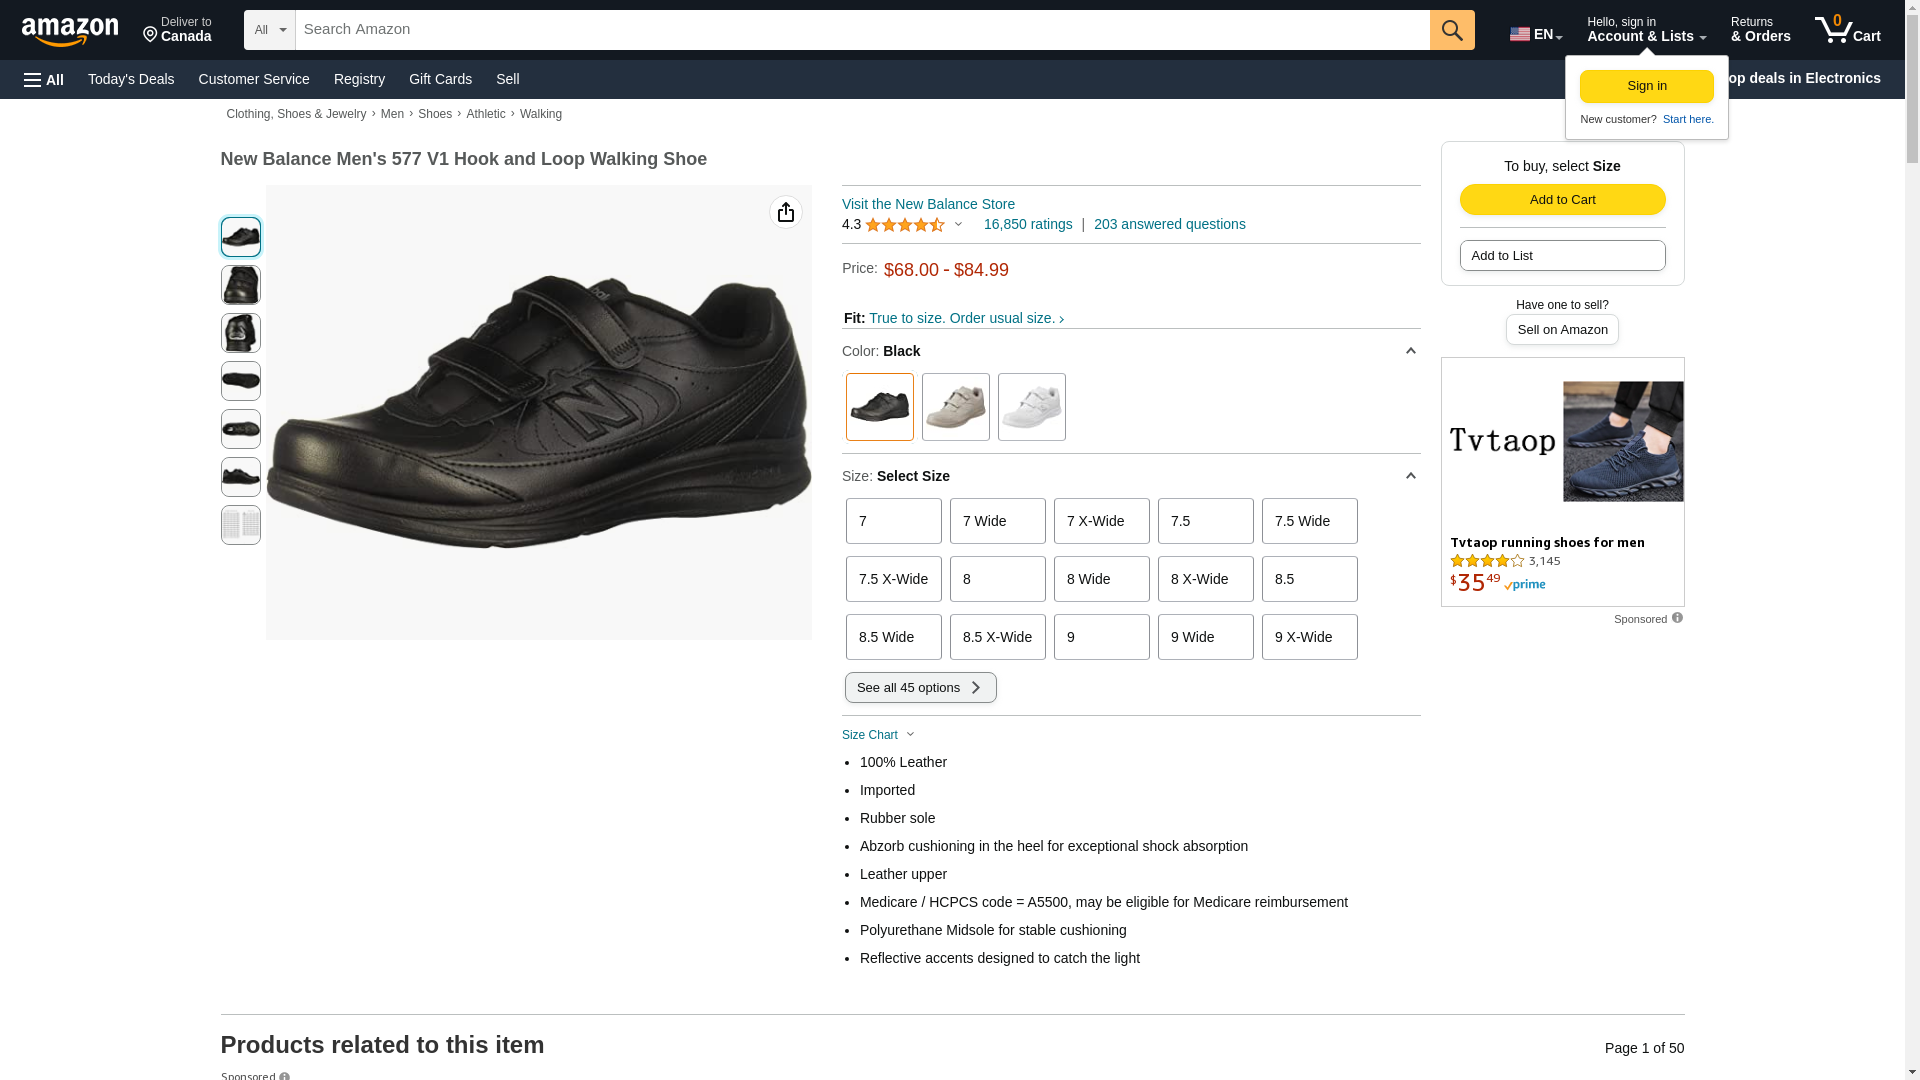Click the share icon on product image
Viewport: 1920px width, 1080px height.
(786, 212)
